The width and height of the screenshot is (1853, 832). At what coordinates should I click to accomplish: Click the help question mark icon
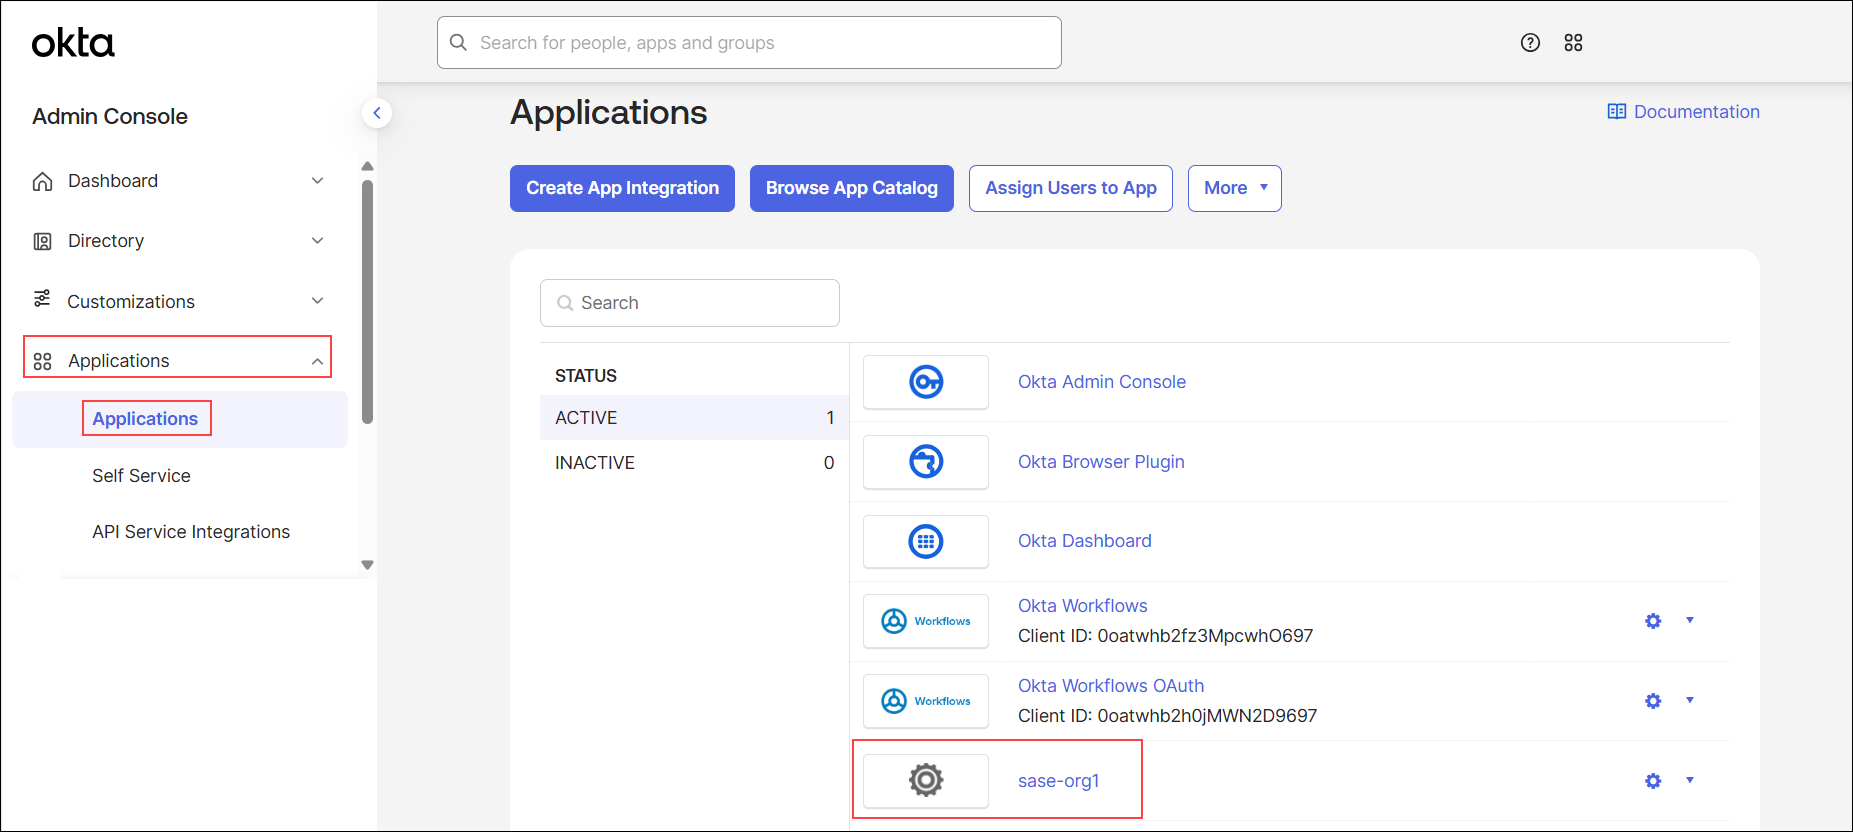coord(1530,43)
